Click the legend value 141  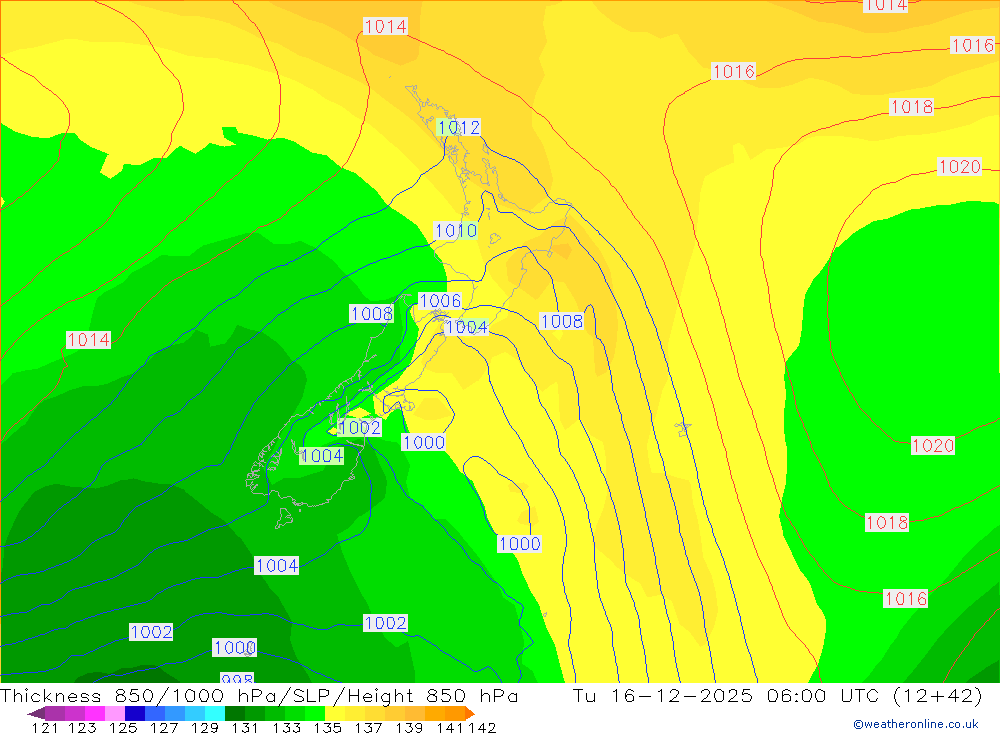450,727
